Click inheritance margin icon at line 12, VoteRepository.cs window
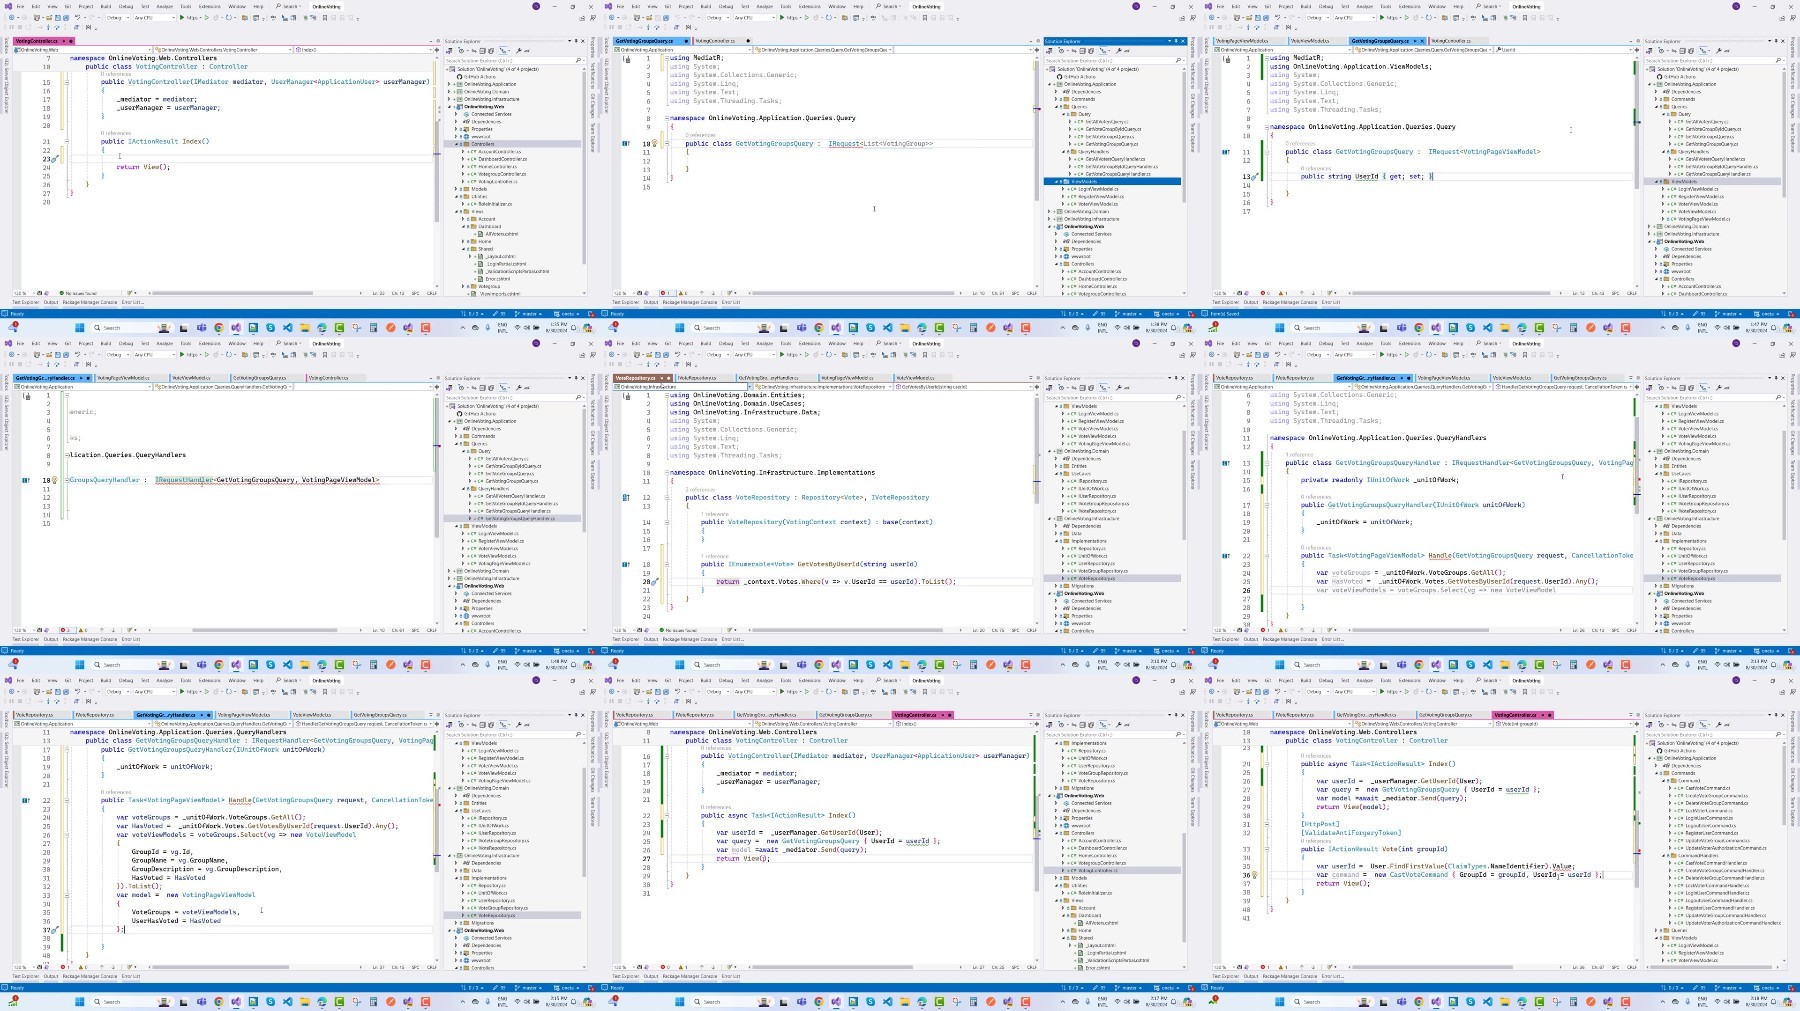 pyautogui.click(x=626, y=497)
